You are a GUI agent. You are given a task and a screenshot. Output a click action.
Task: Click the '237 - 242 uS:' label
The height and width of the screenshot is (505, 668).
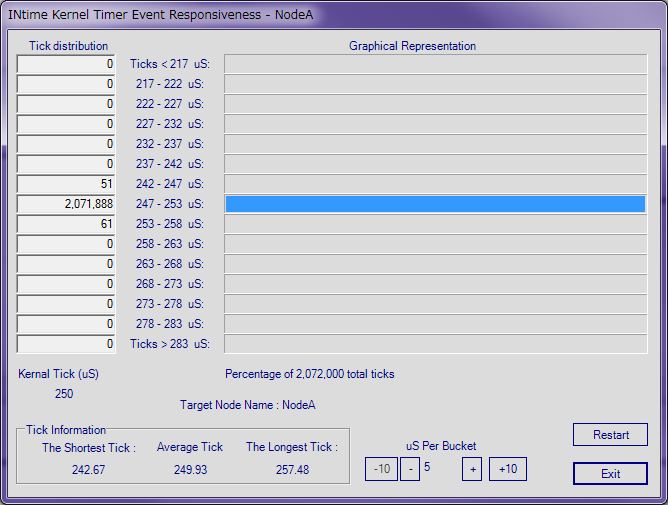click(x=170, y=164)
